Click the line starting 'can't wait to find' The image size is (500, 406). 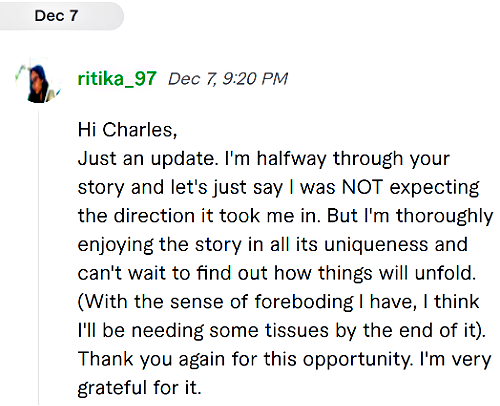coord(277,273)
